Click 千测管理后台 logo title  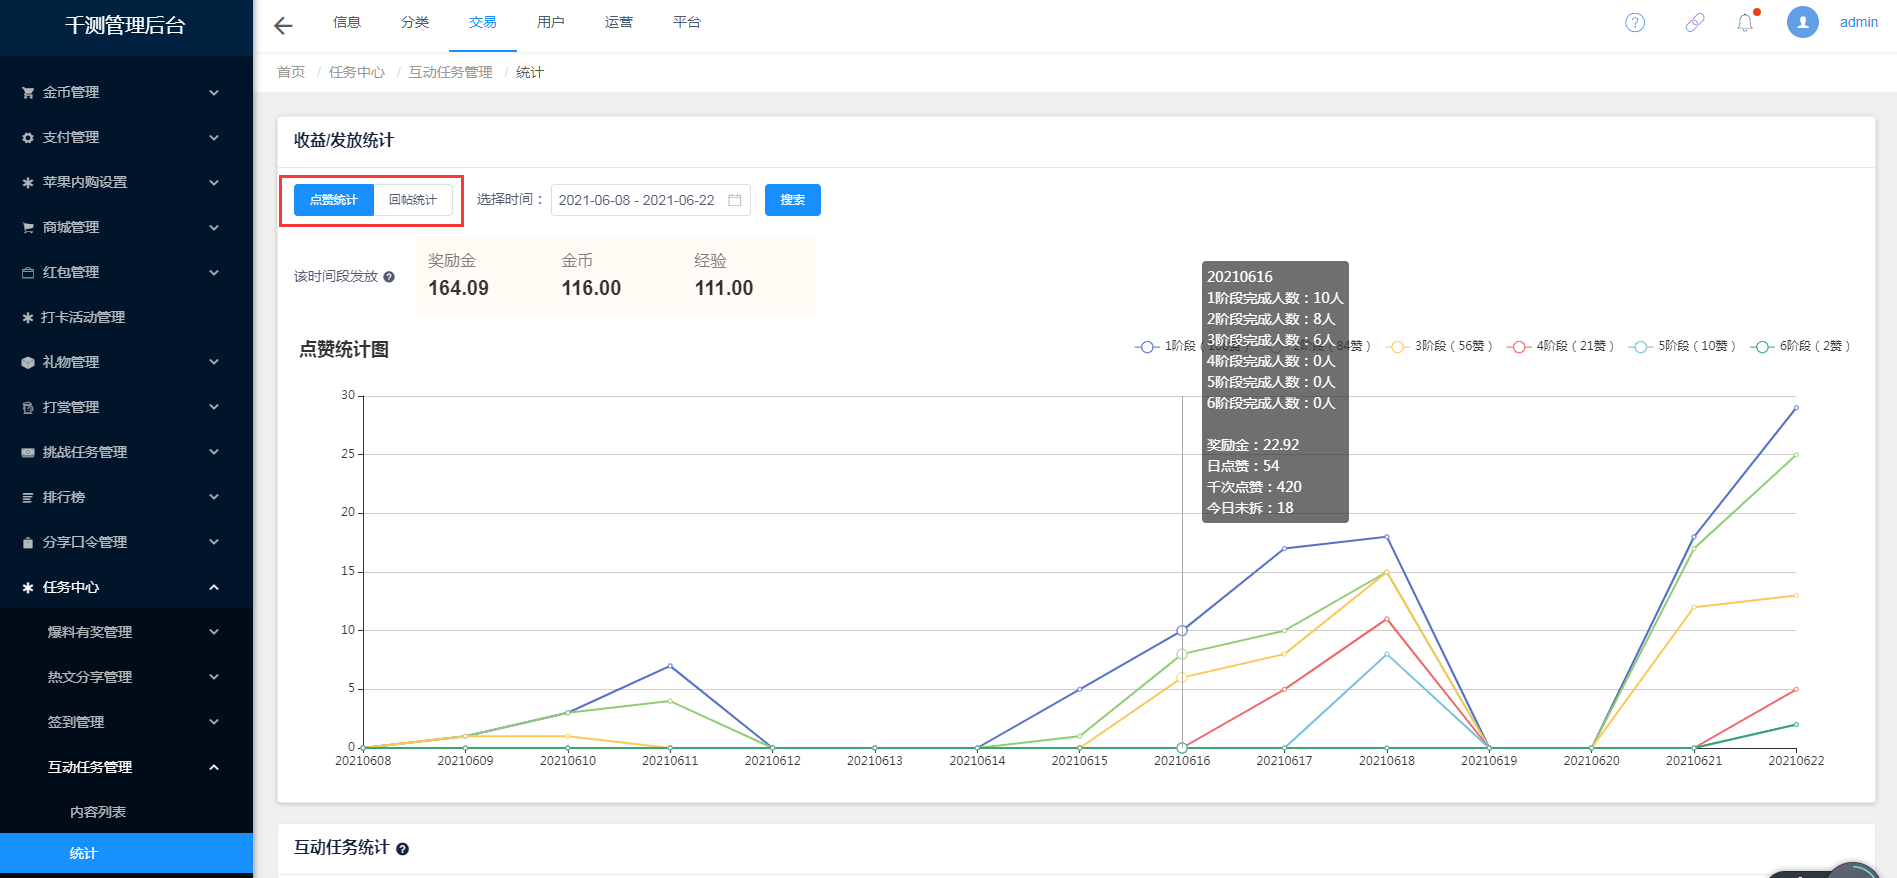pos(126,26)
